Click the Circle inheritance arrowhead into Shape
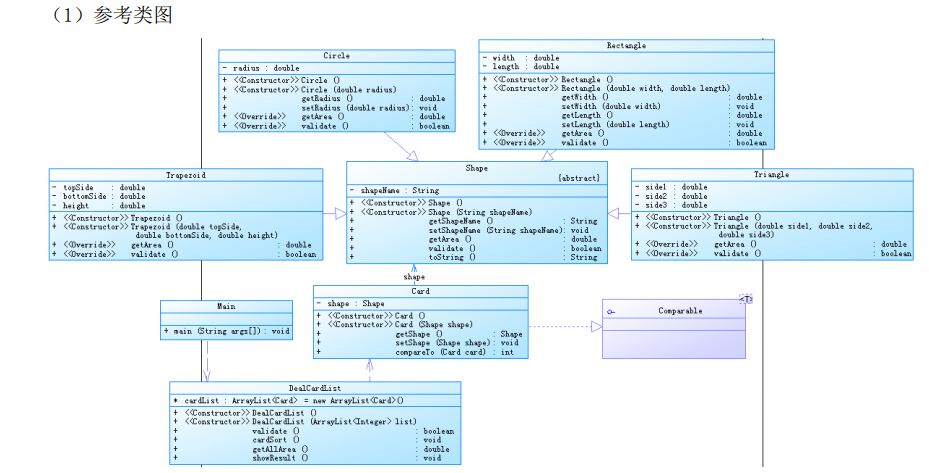This screenshot has width=929, height=473. click(413, 156)
